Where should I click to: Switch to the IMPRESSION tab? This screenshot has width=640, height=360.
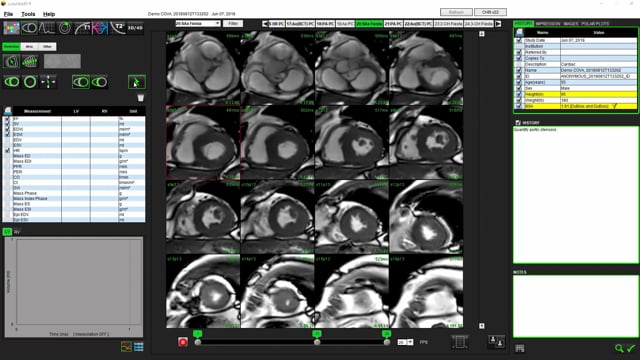[x=548, y=24]
